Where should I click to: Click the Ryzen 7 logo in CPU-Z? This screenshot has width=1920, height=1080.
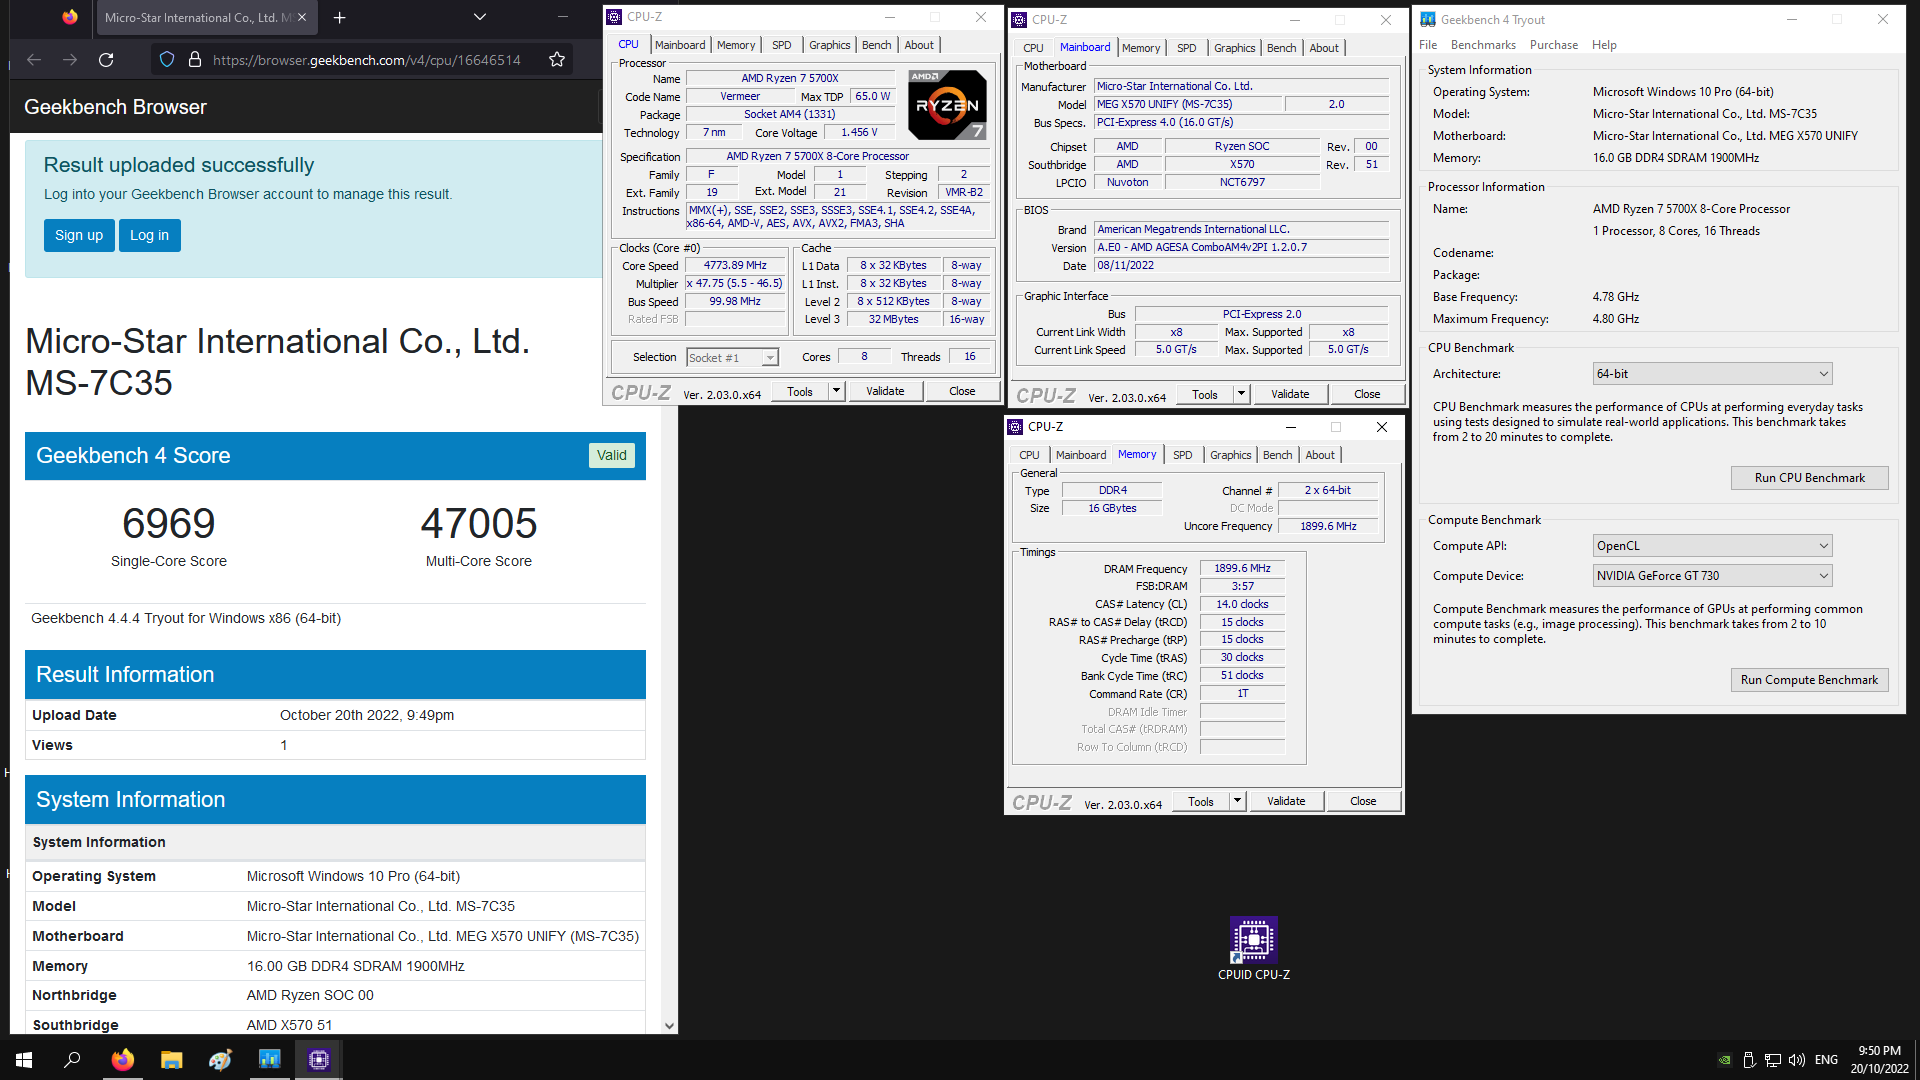[x=947, y=105]
